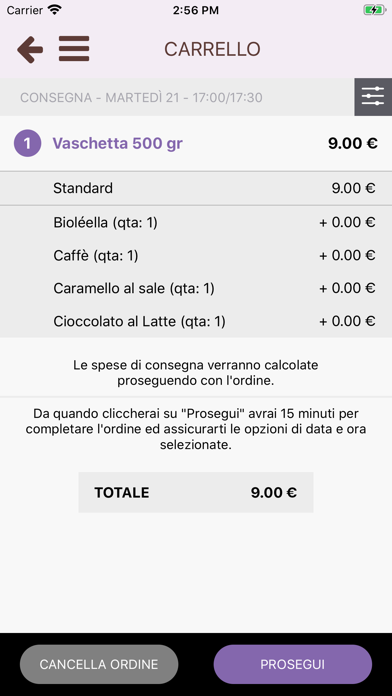Tap the Caffè flavor row
Image resolution: width=392 pixels, height=696 pixels.
[196, 255]
